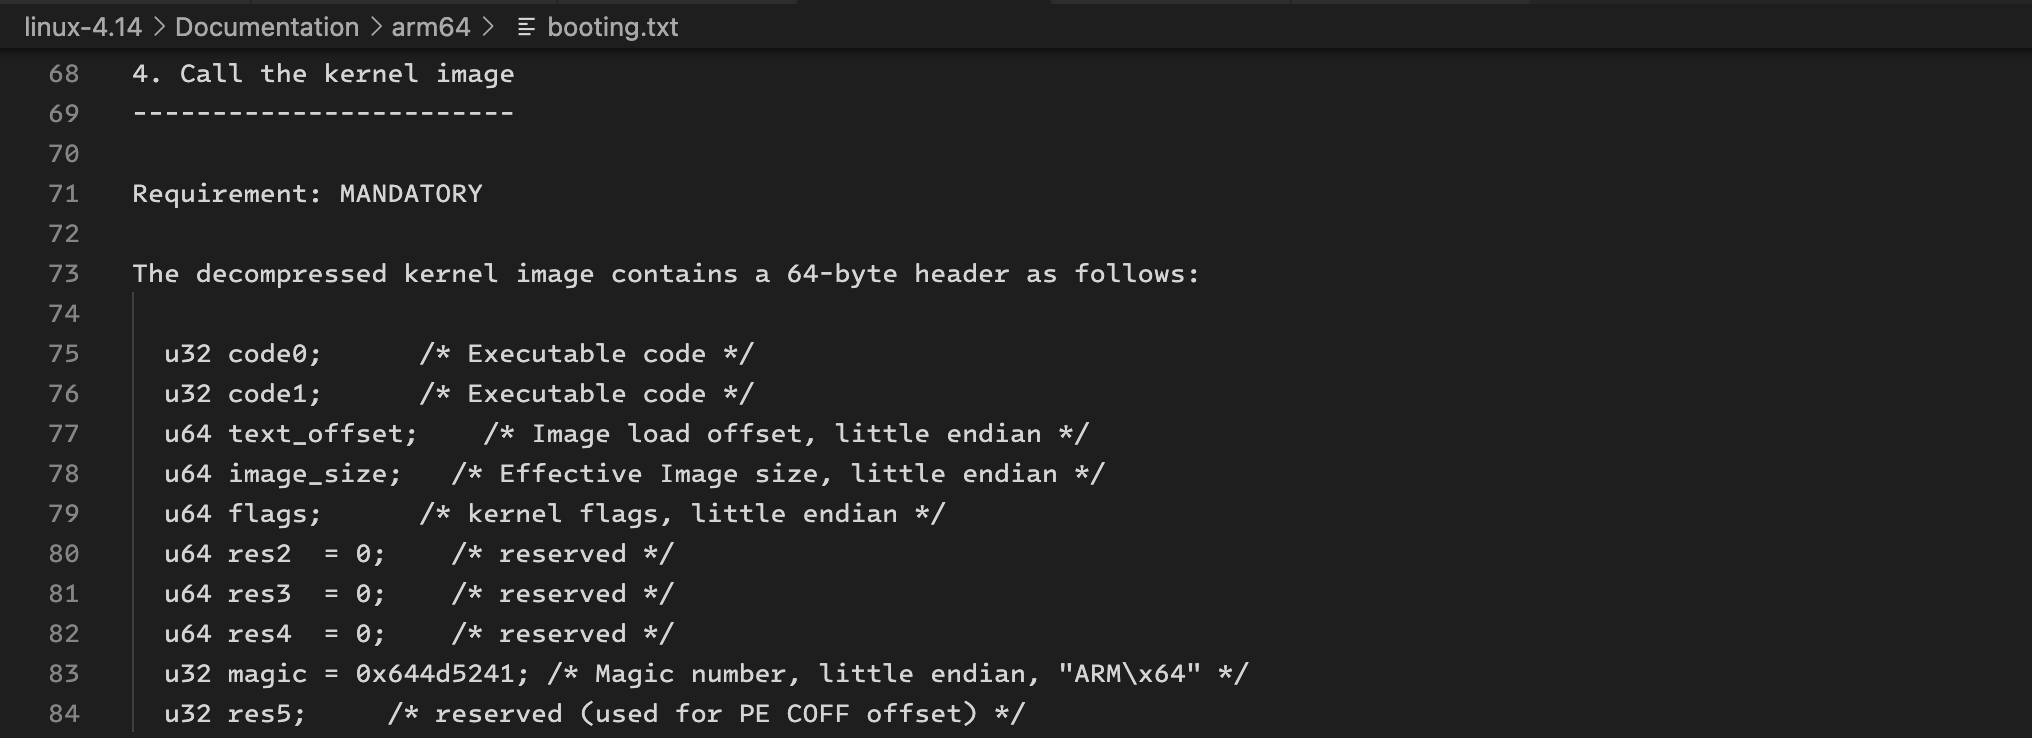This screenshot has width=2032, height=738.
Task: Click the magic value 0x644d5241
Action: pos(435,674)
